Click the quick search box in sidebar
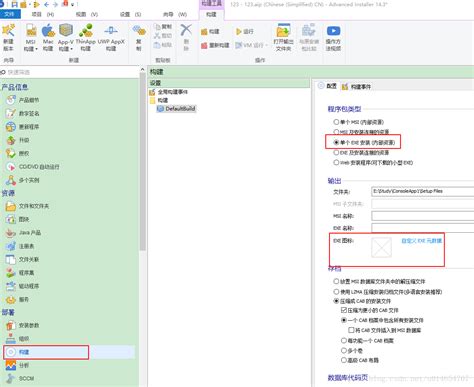This screenshot has height=387, width=474. (70, 72)
